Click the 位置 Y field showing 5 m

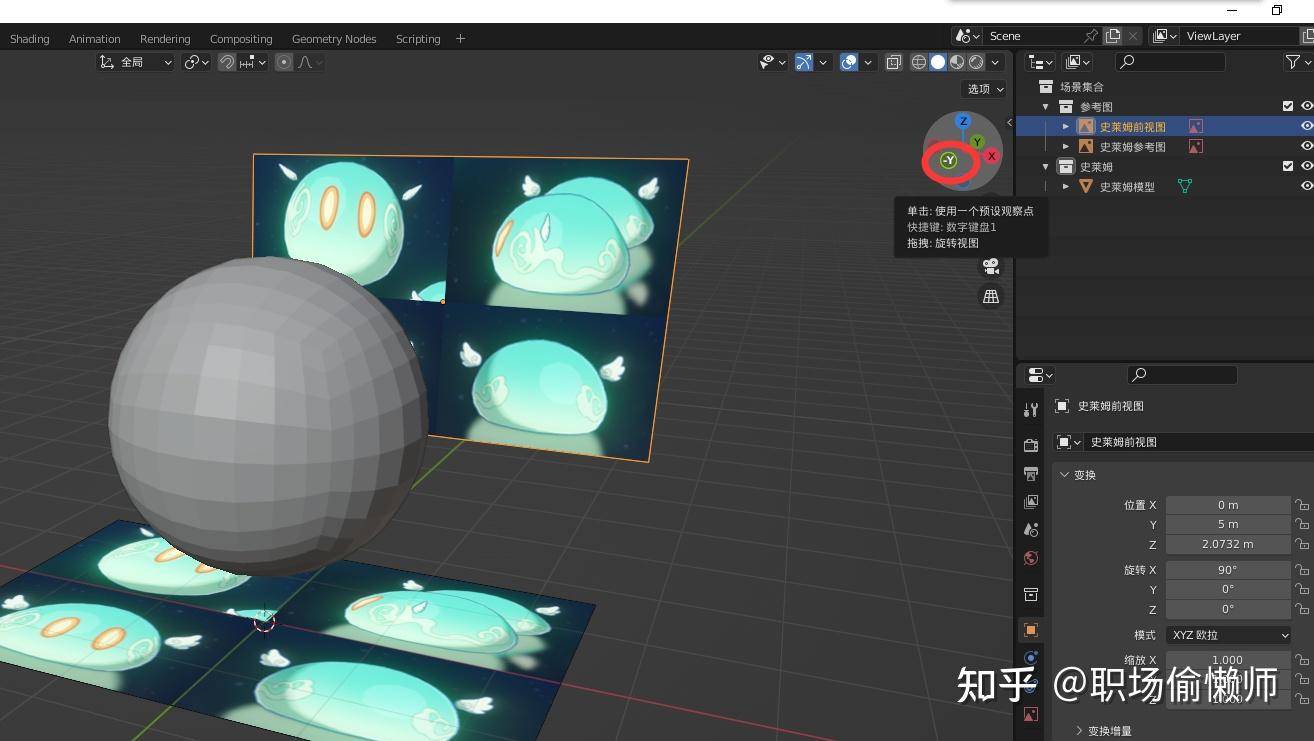pos(1228,525)
